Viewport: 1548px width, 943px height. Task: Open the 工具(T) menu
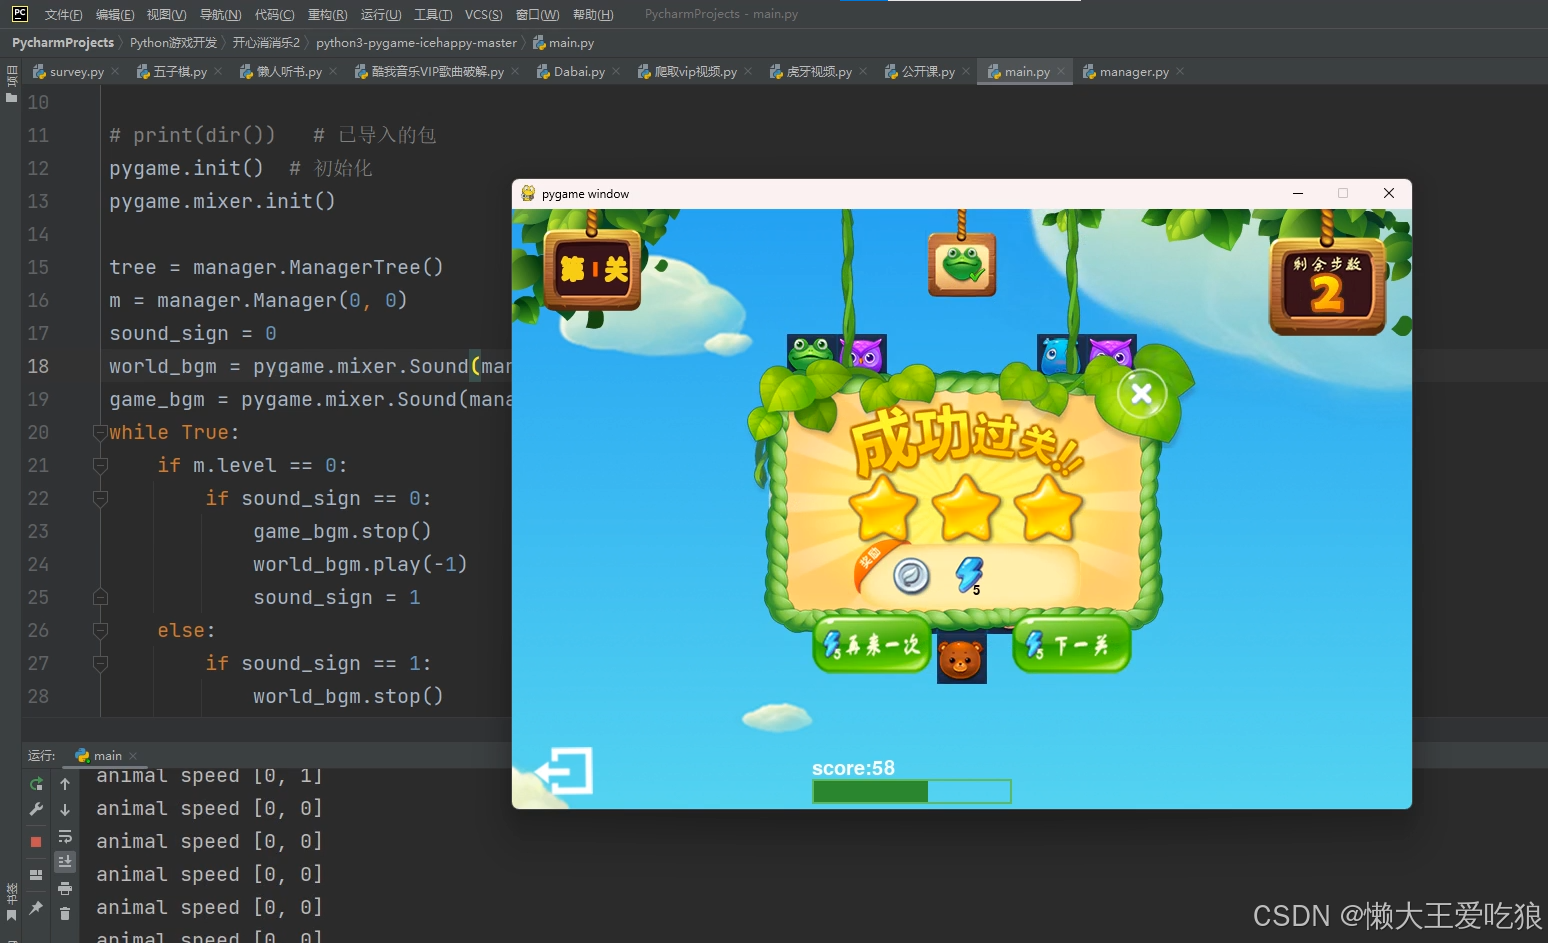pyautogui.click(x=433, y=14)
